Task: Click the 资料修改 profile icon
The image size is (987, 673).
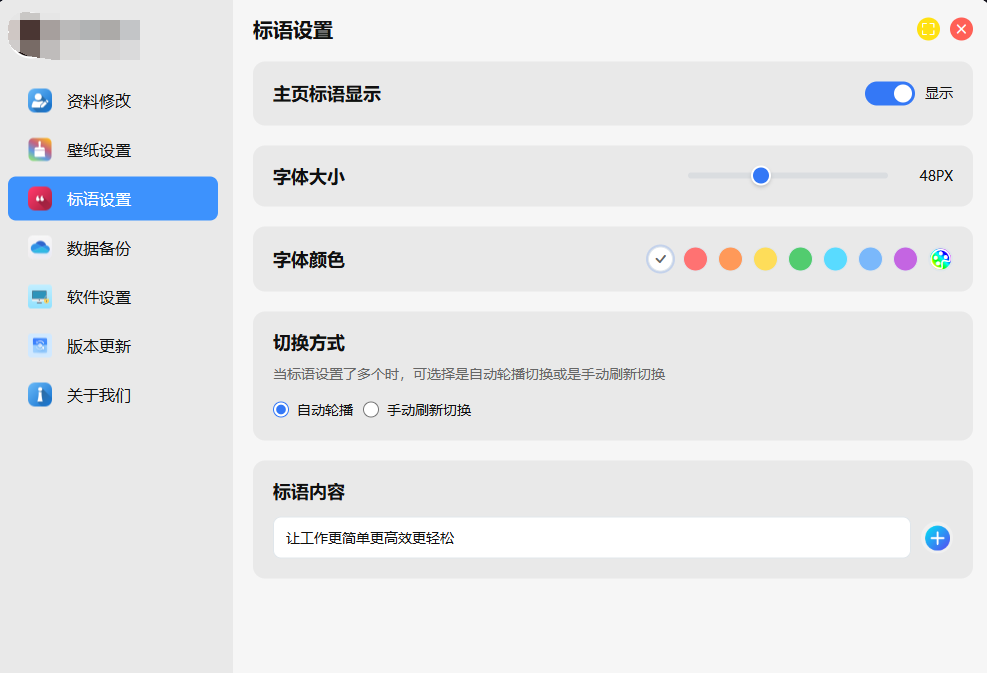Action: click(40, 100)
